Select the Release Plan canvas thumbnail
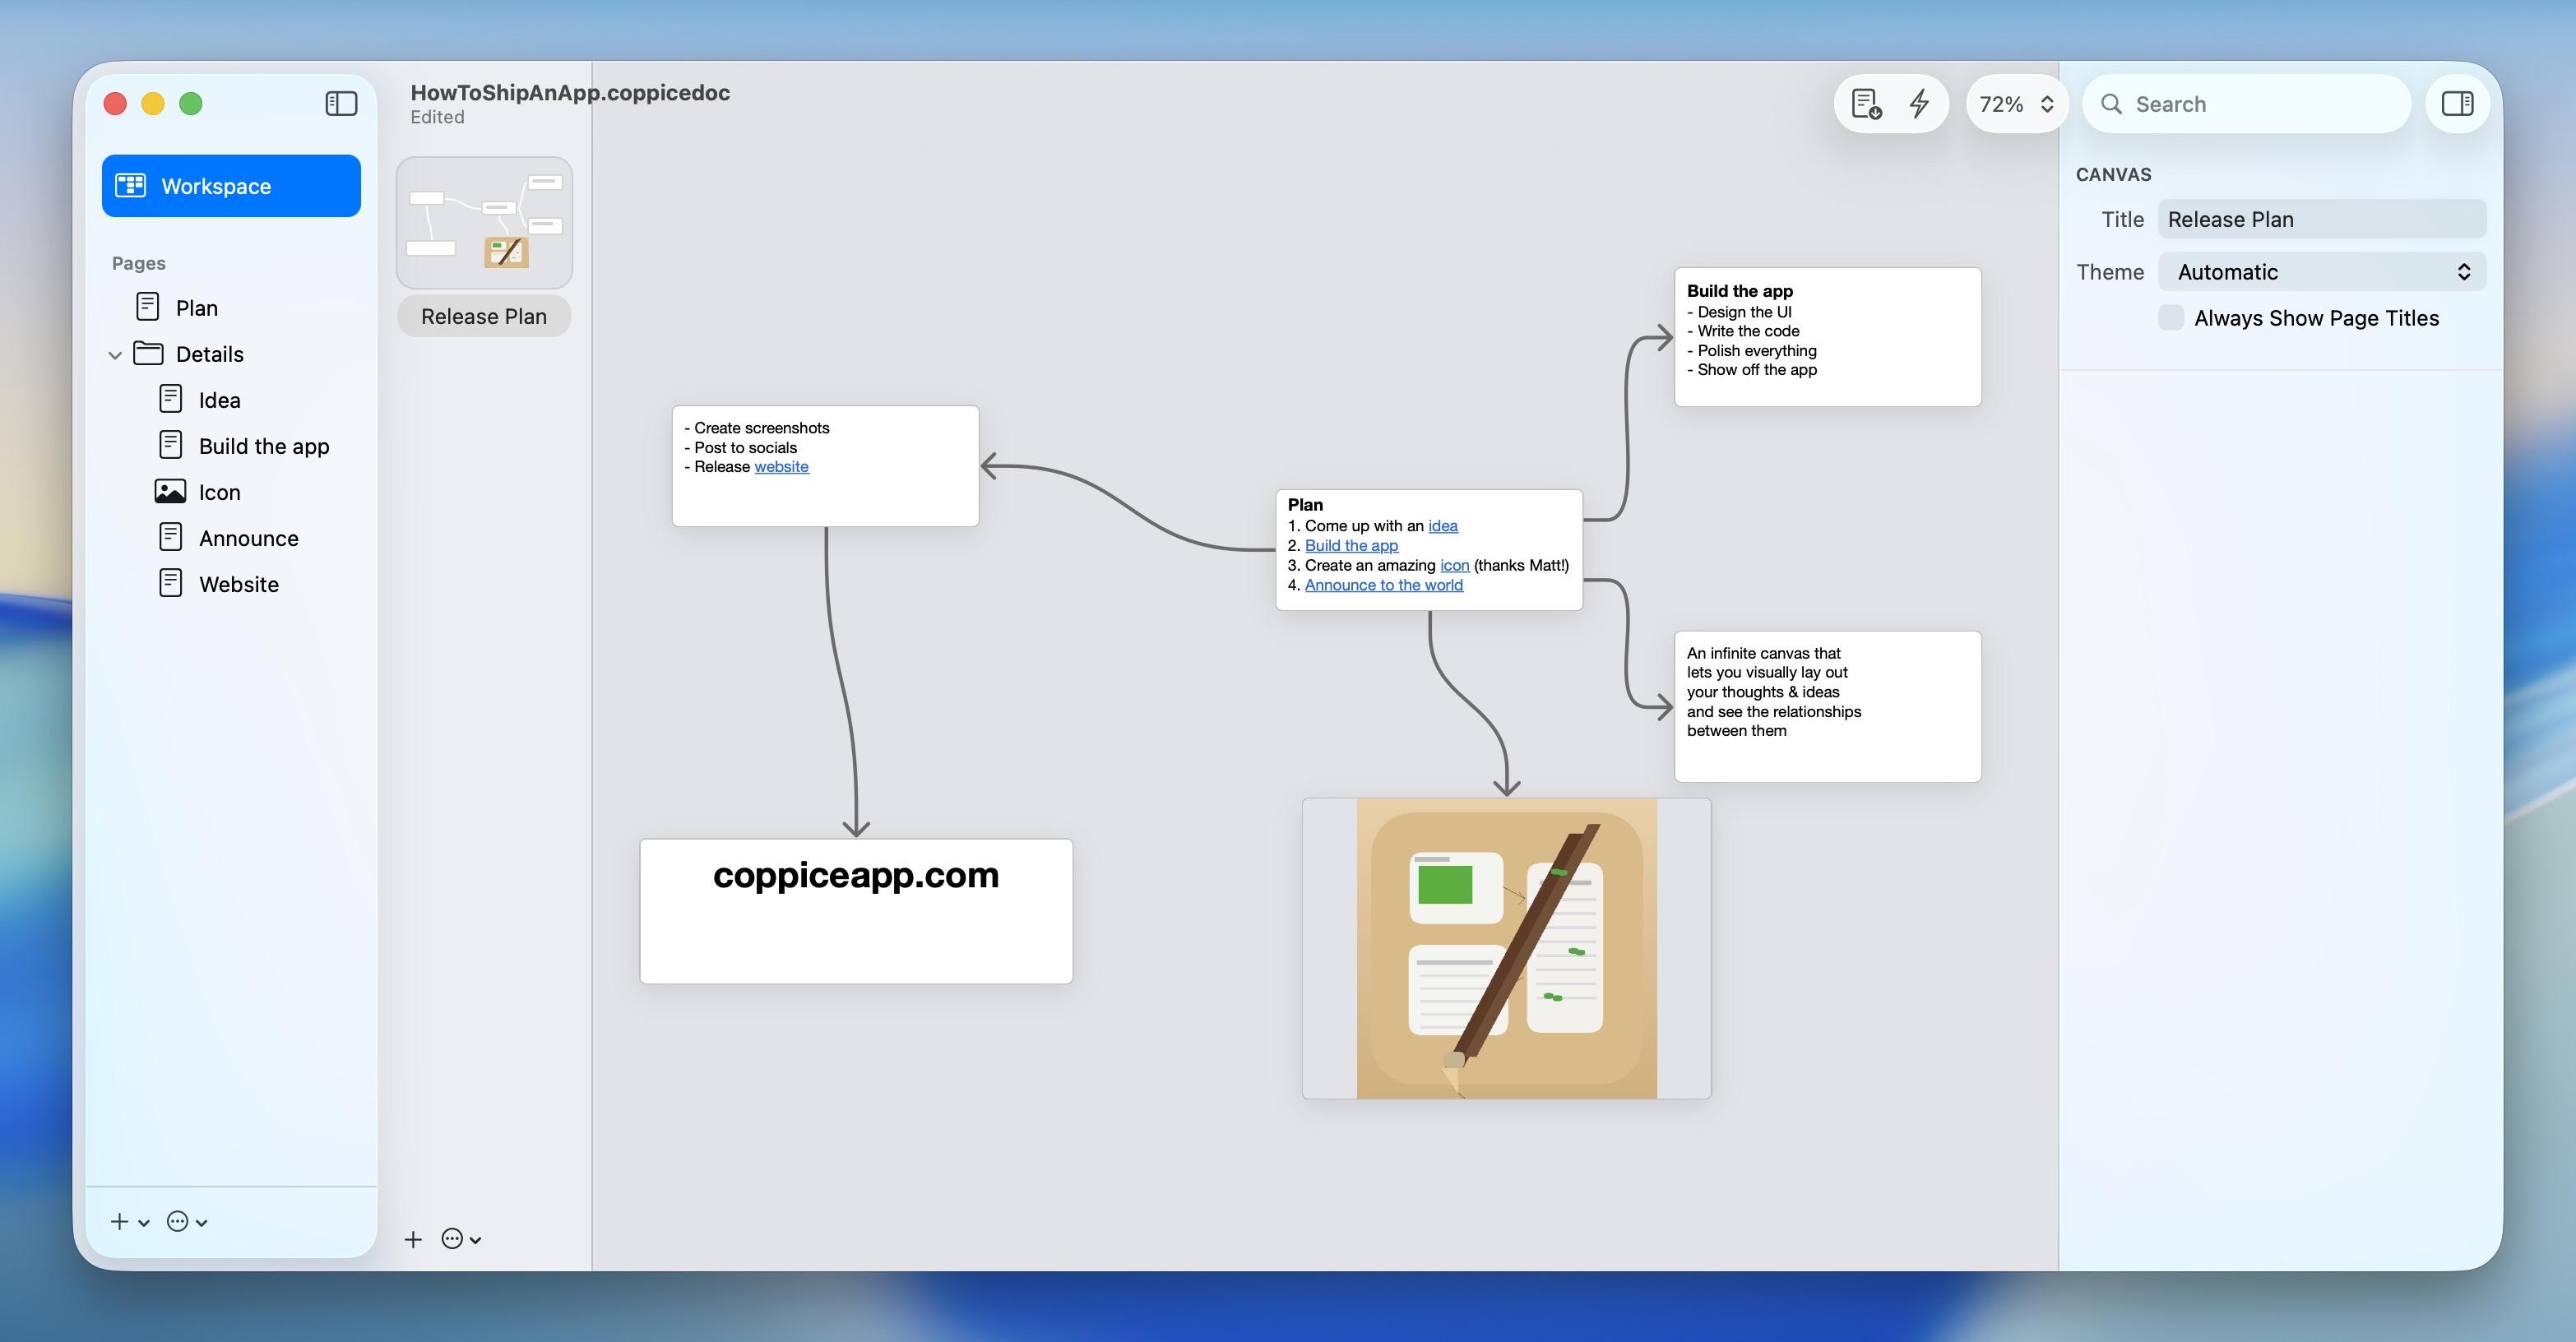 click(484, 222)
